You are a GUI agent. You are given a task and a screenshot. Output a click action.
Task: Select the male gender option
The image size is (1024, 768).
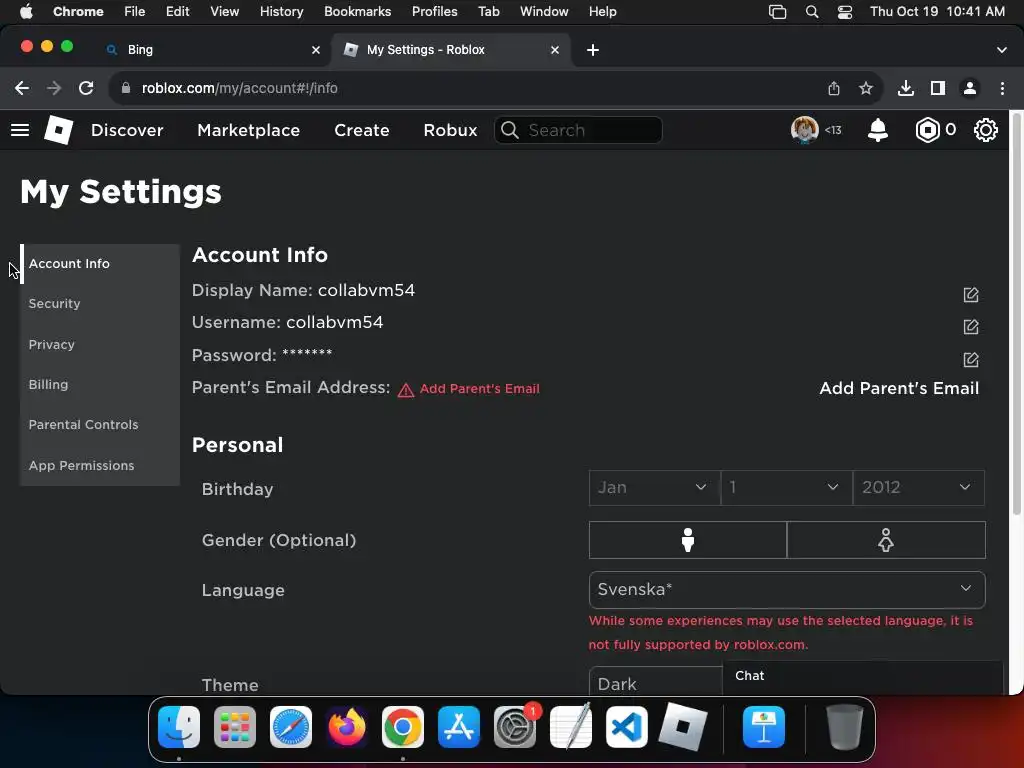click(x=688, y=540)
